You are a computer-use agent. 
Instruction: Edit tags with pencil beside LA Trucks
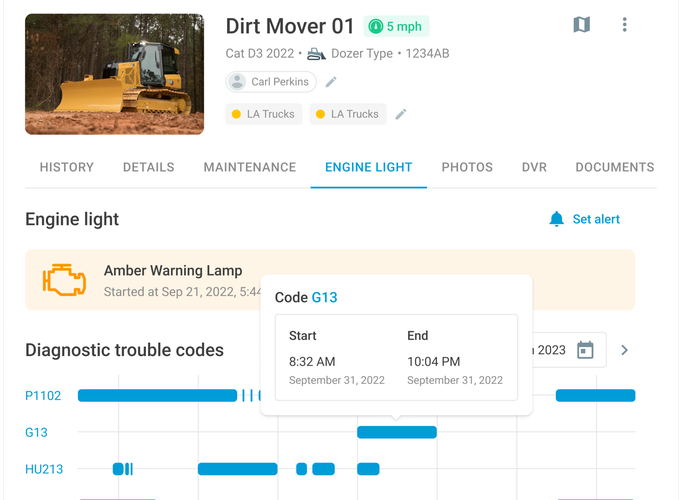pyautogui.click(x=401, y=114)
